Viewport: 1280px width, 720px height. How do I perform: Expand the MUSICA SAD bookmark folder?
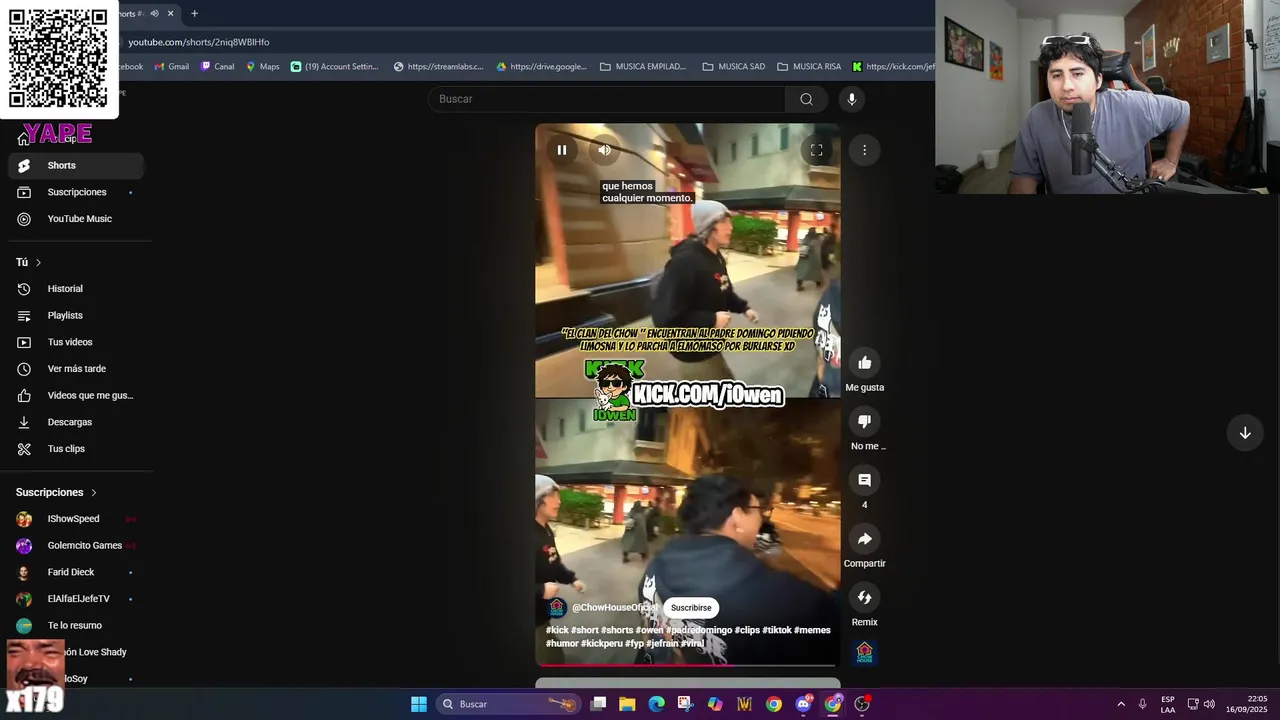pyautogui.click(x=734, y=67)
